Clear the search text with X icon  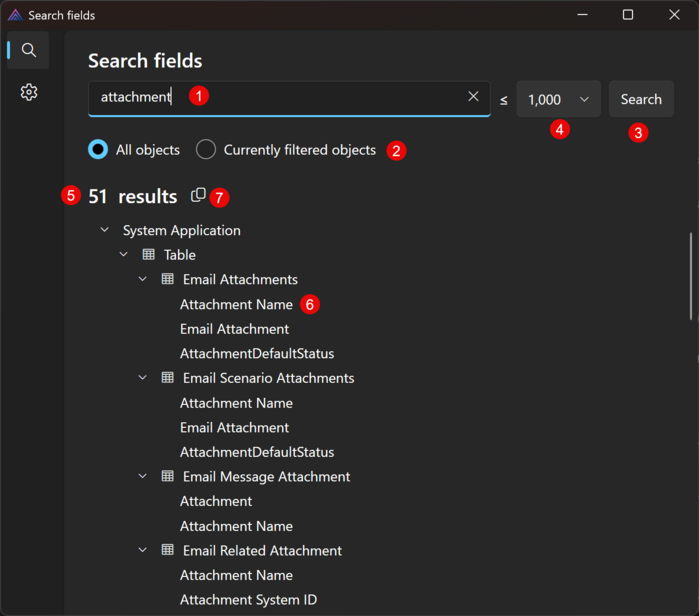coord(473,97)
